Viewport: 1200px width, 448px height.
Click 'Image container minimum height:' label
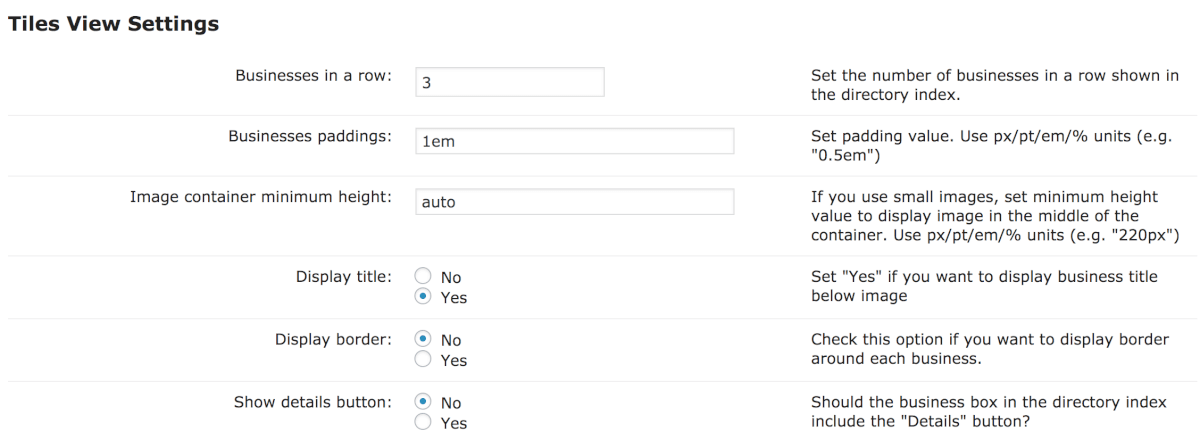[260, 196]
